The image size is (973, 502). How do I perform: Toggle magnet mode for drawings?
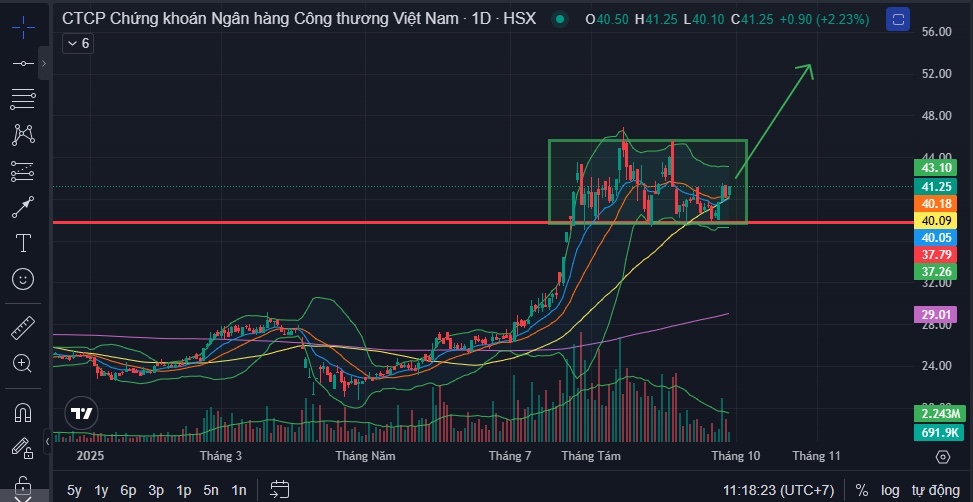click(x=23, y=411)
